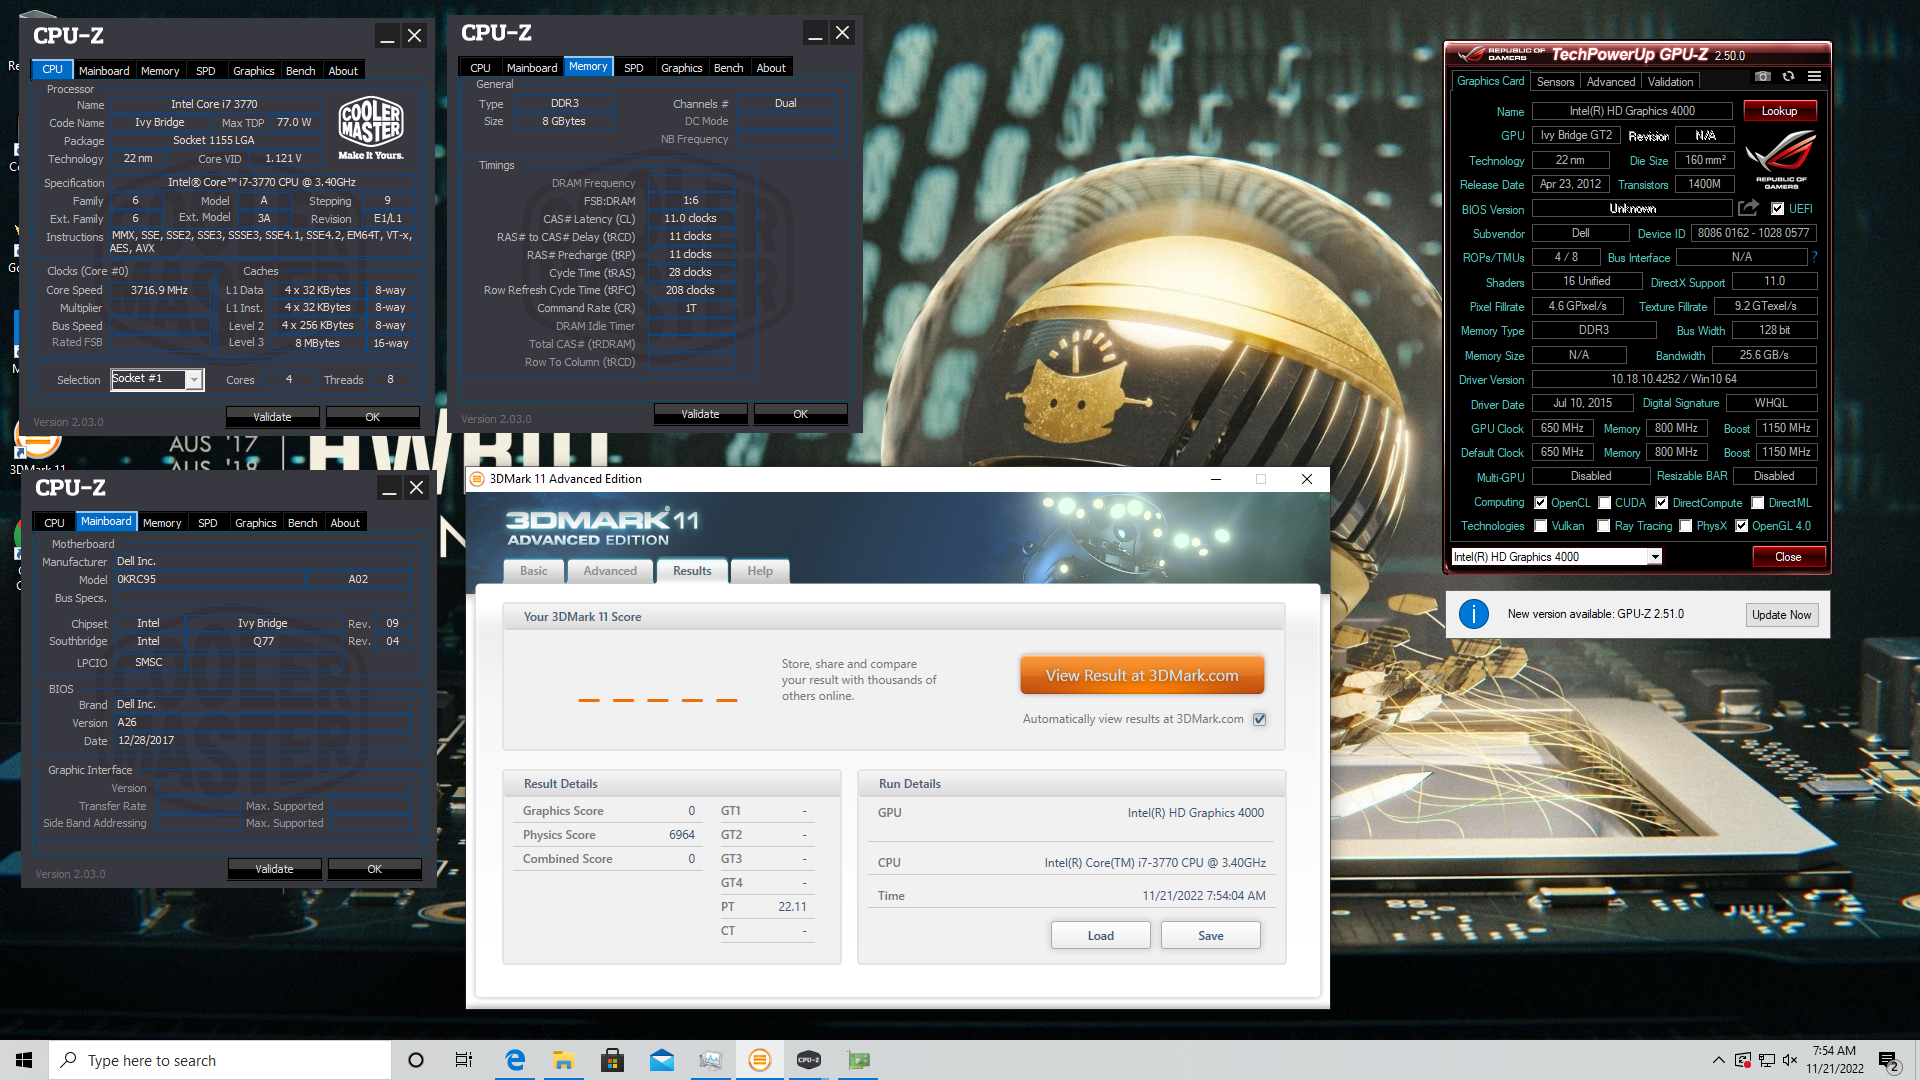
Task: Take a GPU-Z screenshot with camera icon
Action: (x=1763, y=77)
